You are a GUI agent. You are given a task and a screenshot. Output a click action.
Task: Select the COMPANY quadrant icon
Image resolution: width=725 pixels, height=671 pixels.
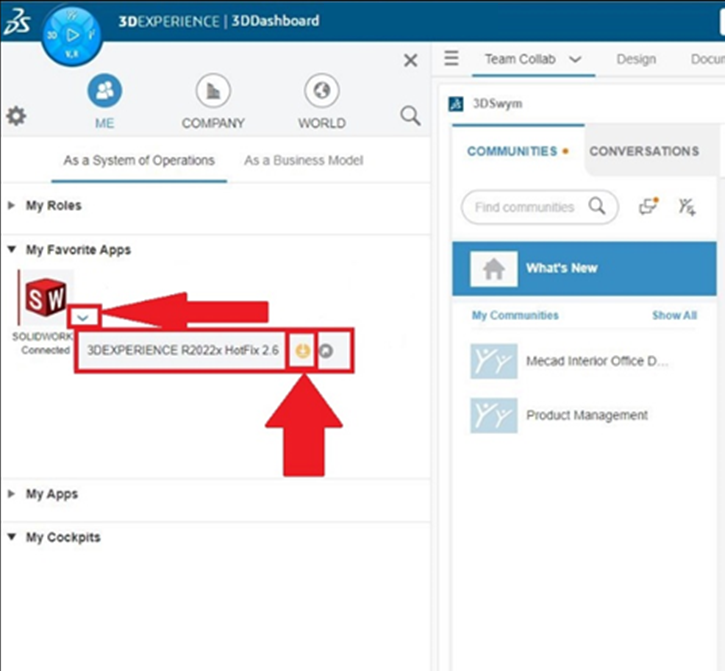(x=212, y=92)
